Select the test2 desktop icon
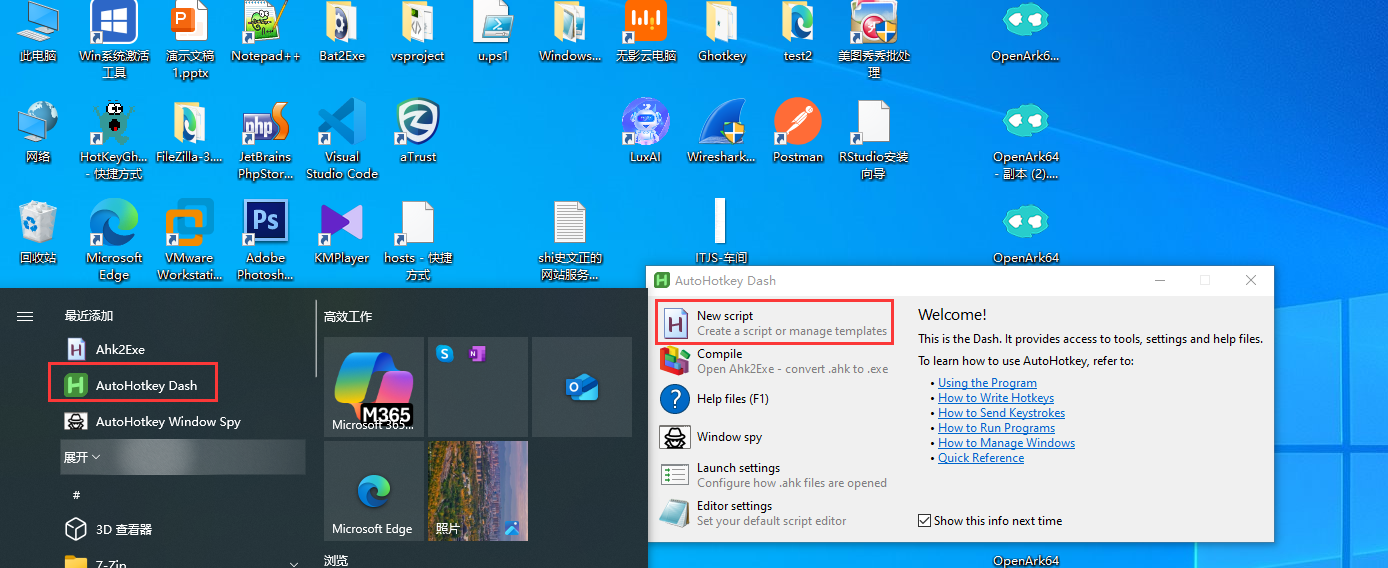 tap(798, 33)
